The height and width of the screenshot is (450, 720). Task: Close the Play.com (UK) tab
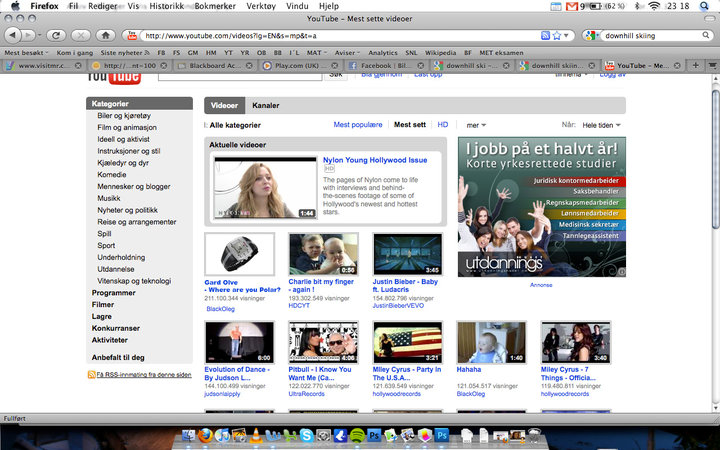pos(334,66)
